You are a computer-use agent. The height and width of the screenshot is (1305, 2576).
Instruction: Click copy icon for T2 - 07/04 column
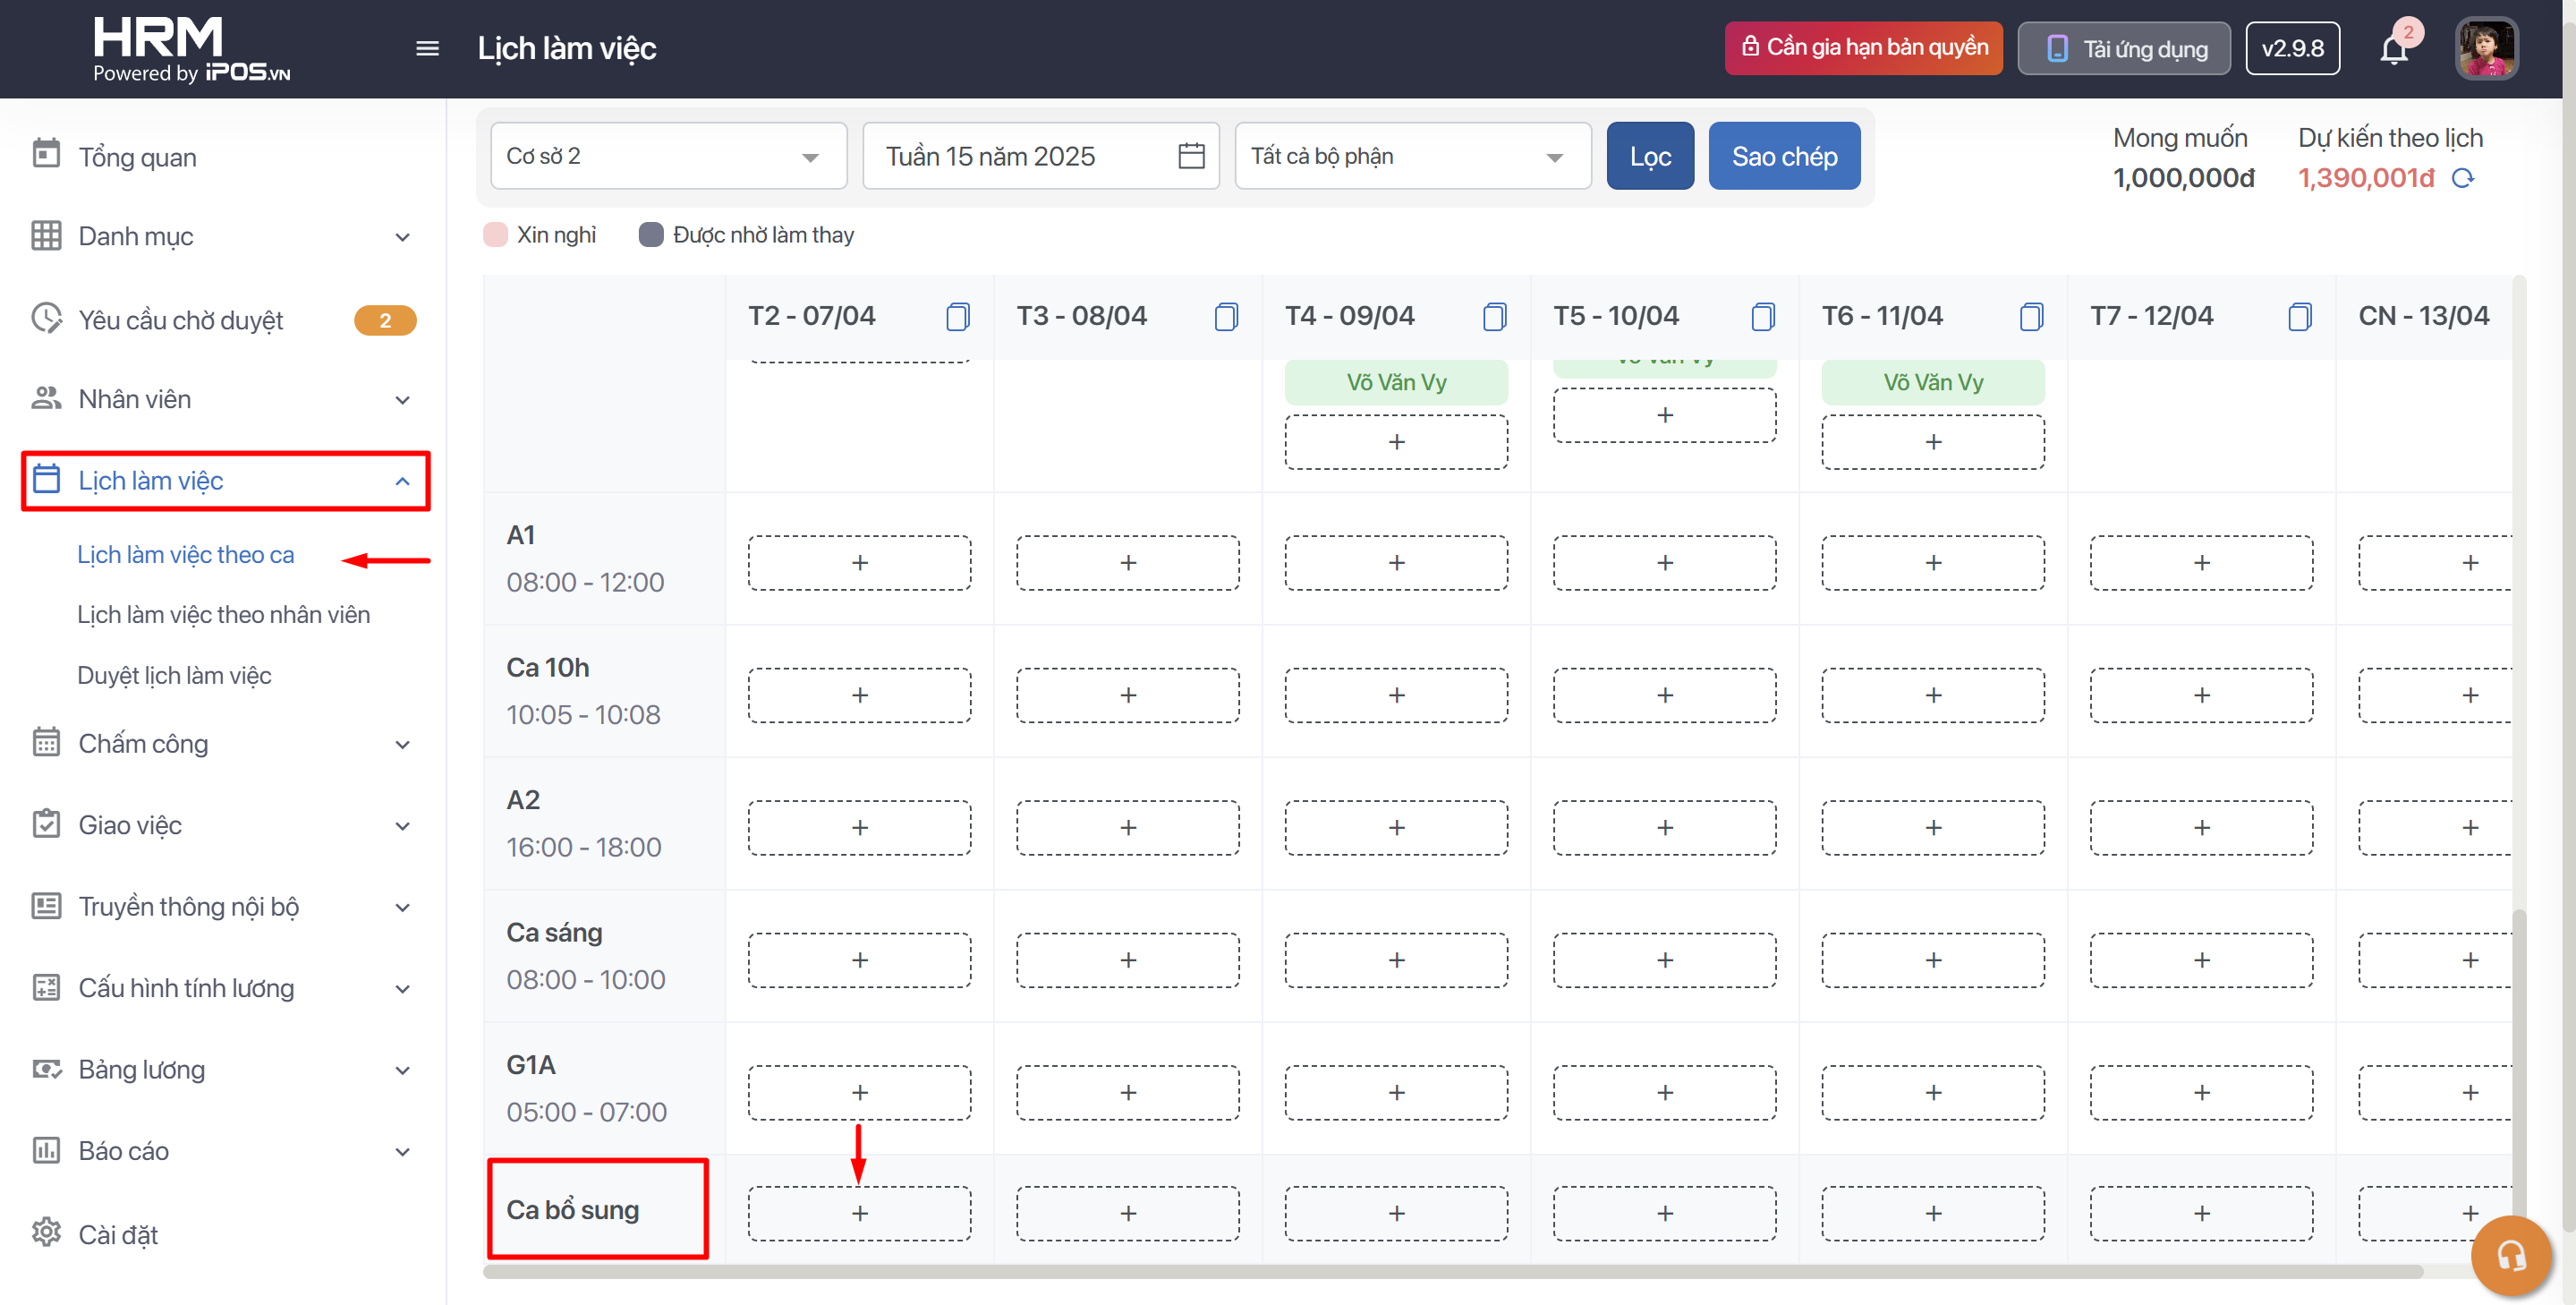[957, 317]
